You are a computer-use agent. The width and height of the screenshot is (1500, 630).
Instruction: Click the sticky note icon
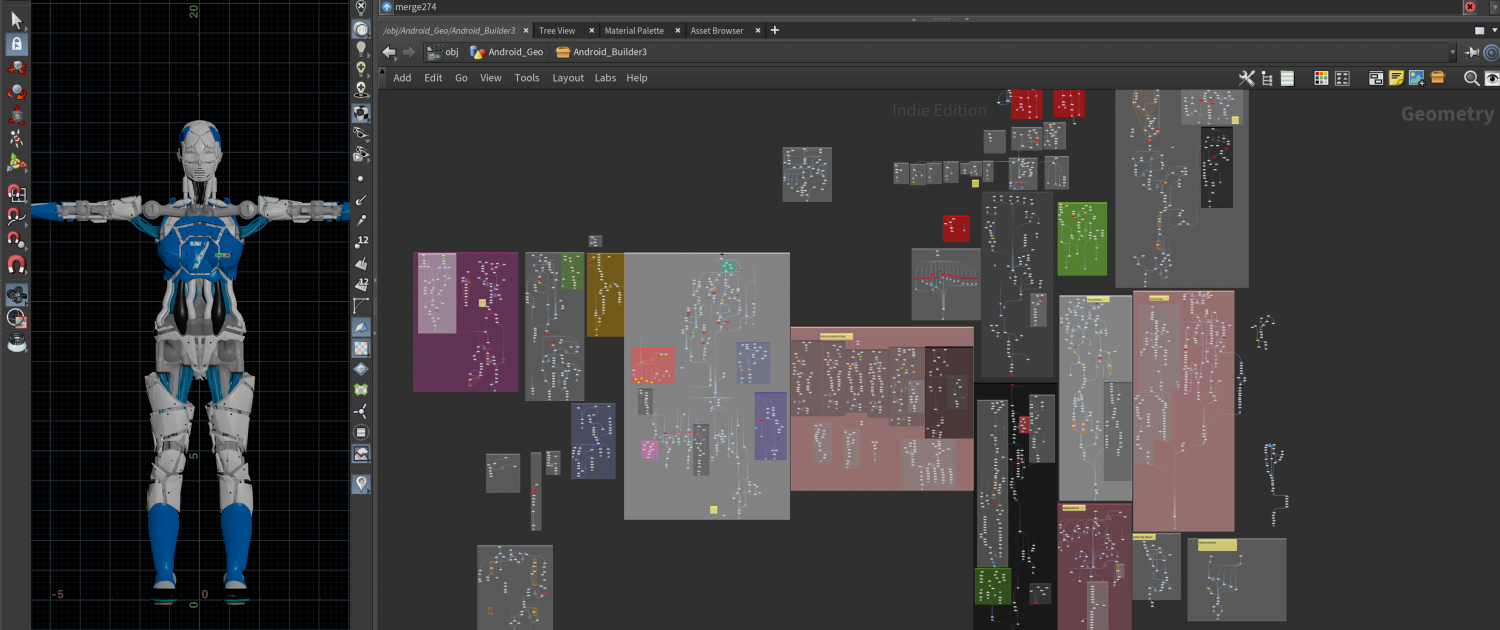[x=1396, y=78]
